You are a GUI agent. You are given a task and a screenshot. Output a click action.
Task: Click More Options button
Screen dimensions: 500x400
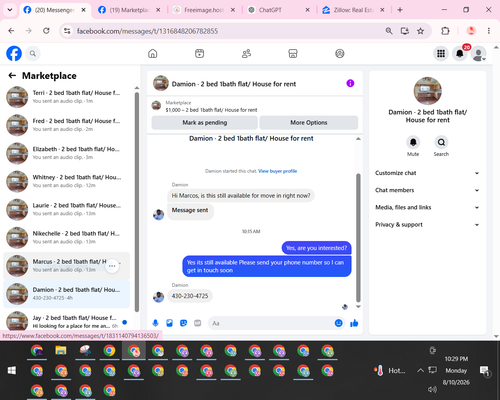tap(309, 122)
